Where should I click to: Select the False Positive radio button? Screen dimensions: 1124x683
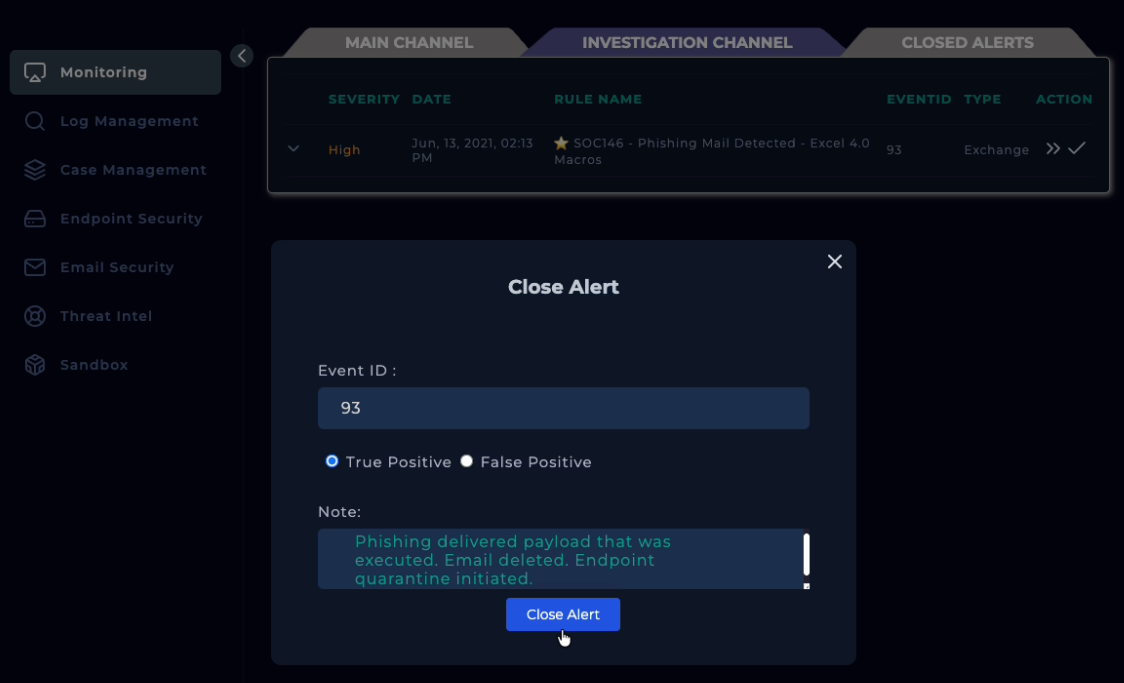click(x=467, y=461)
